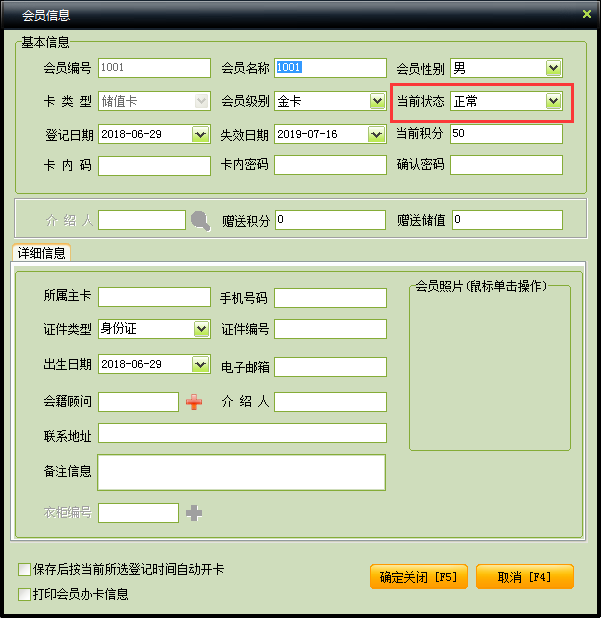Open the 出生日期 date picker arrow
The image size is (601, 618).
(201, 364)
